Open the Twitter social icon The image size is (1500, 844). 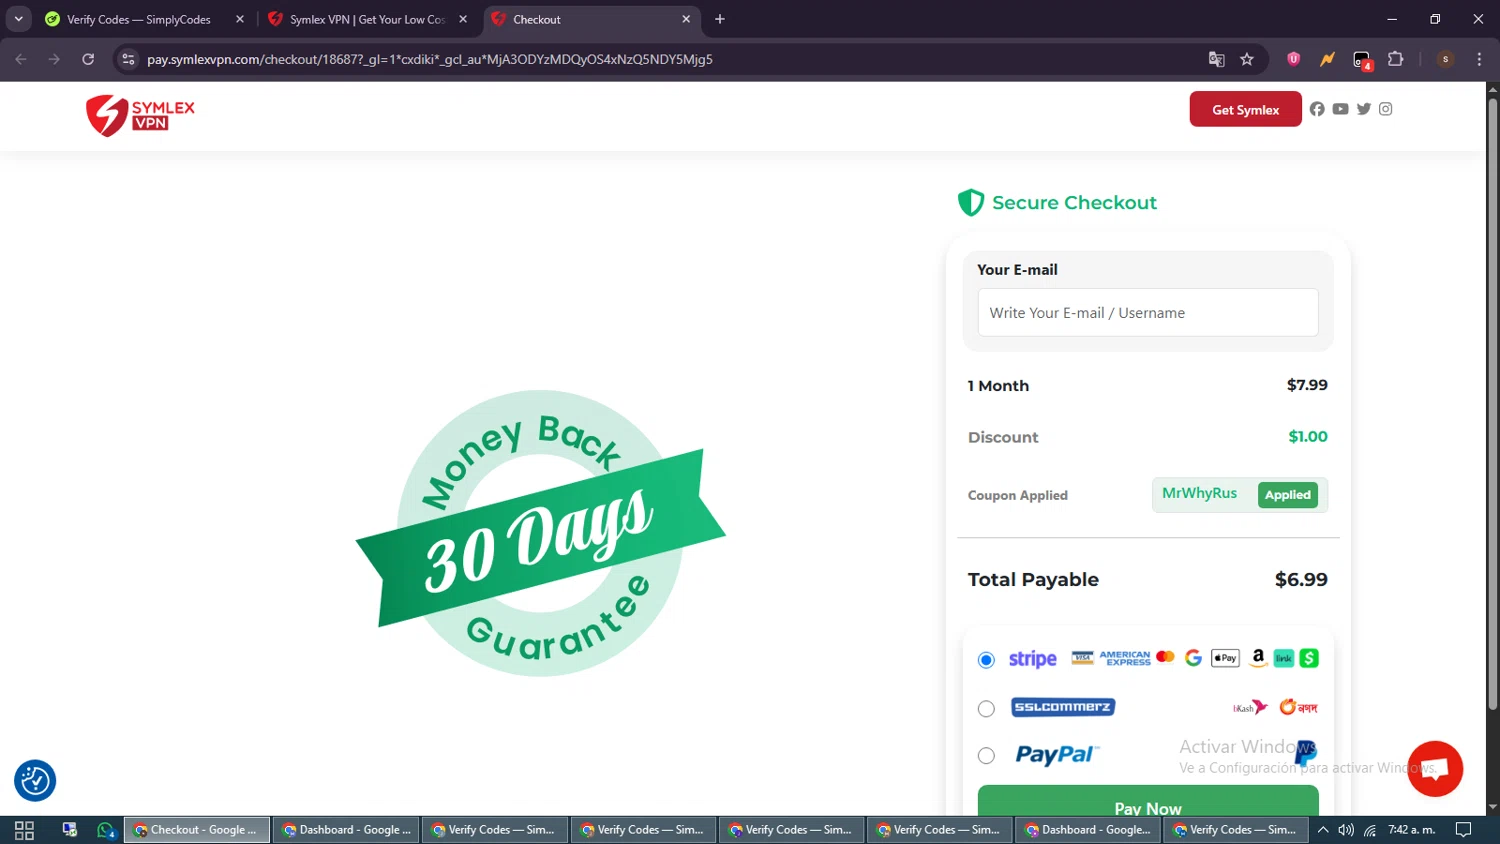(x=1363, y=109)
